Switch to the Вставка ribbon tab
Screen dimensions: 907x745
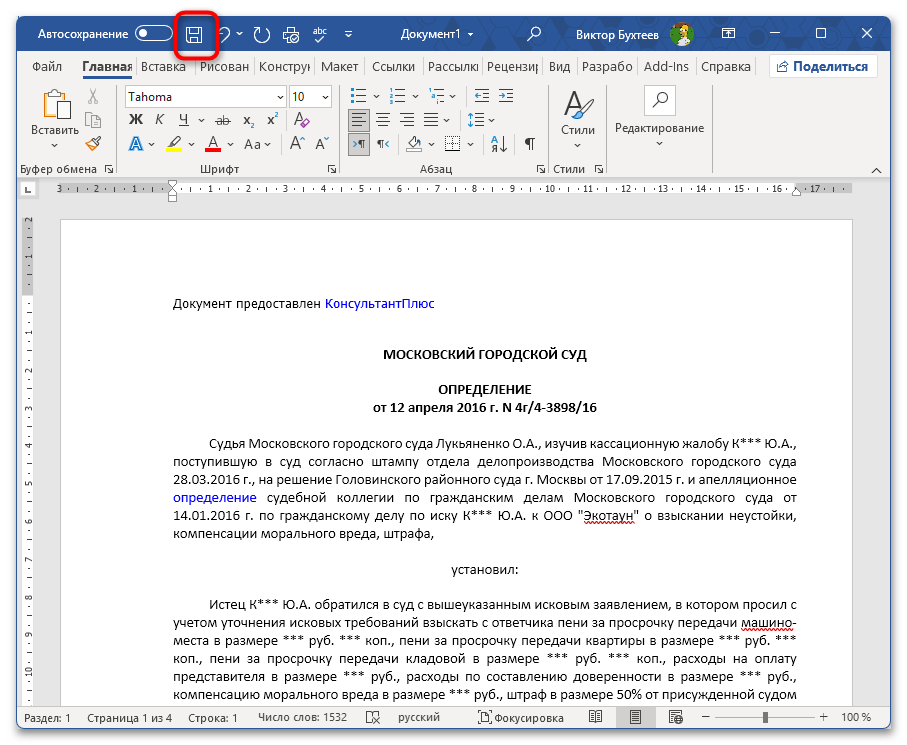pos(155,66)
